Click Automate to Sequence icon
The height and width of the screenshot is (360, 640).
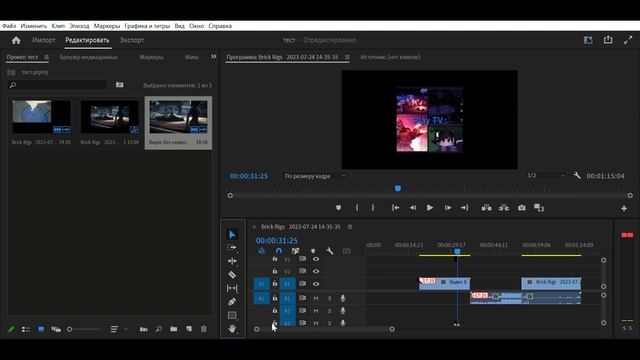coord(143,329)
